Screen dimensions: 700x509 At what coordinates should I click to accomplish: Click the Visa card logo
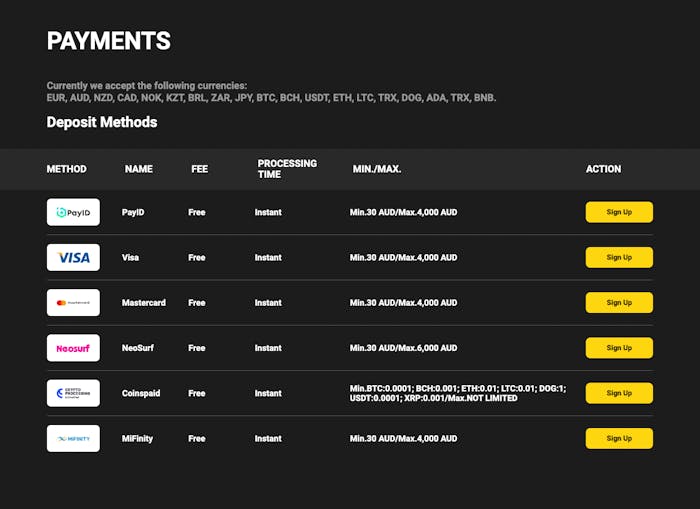(x=73, y=257)
